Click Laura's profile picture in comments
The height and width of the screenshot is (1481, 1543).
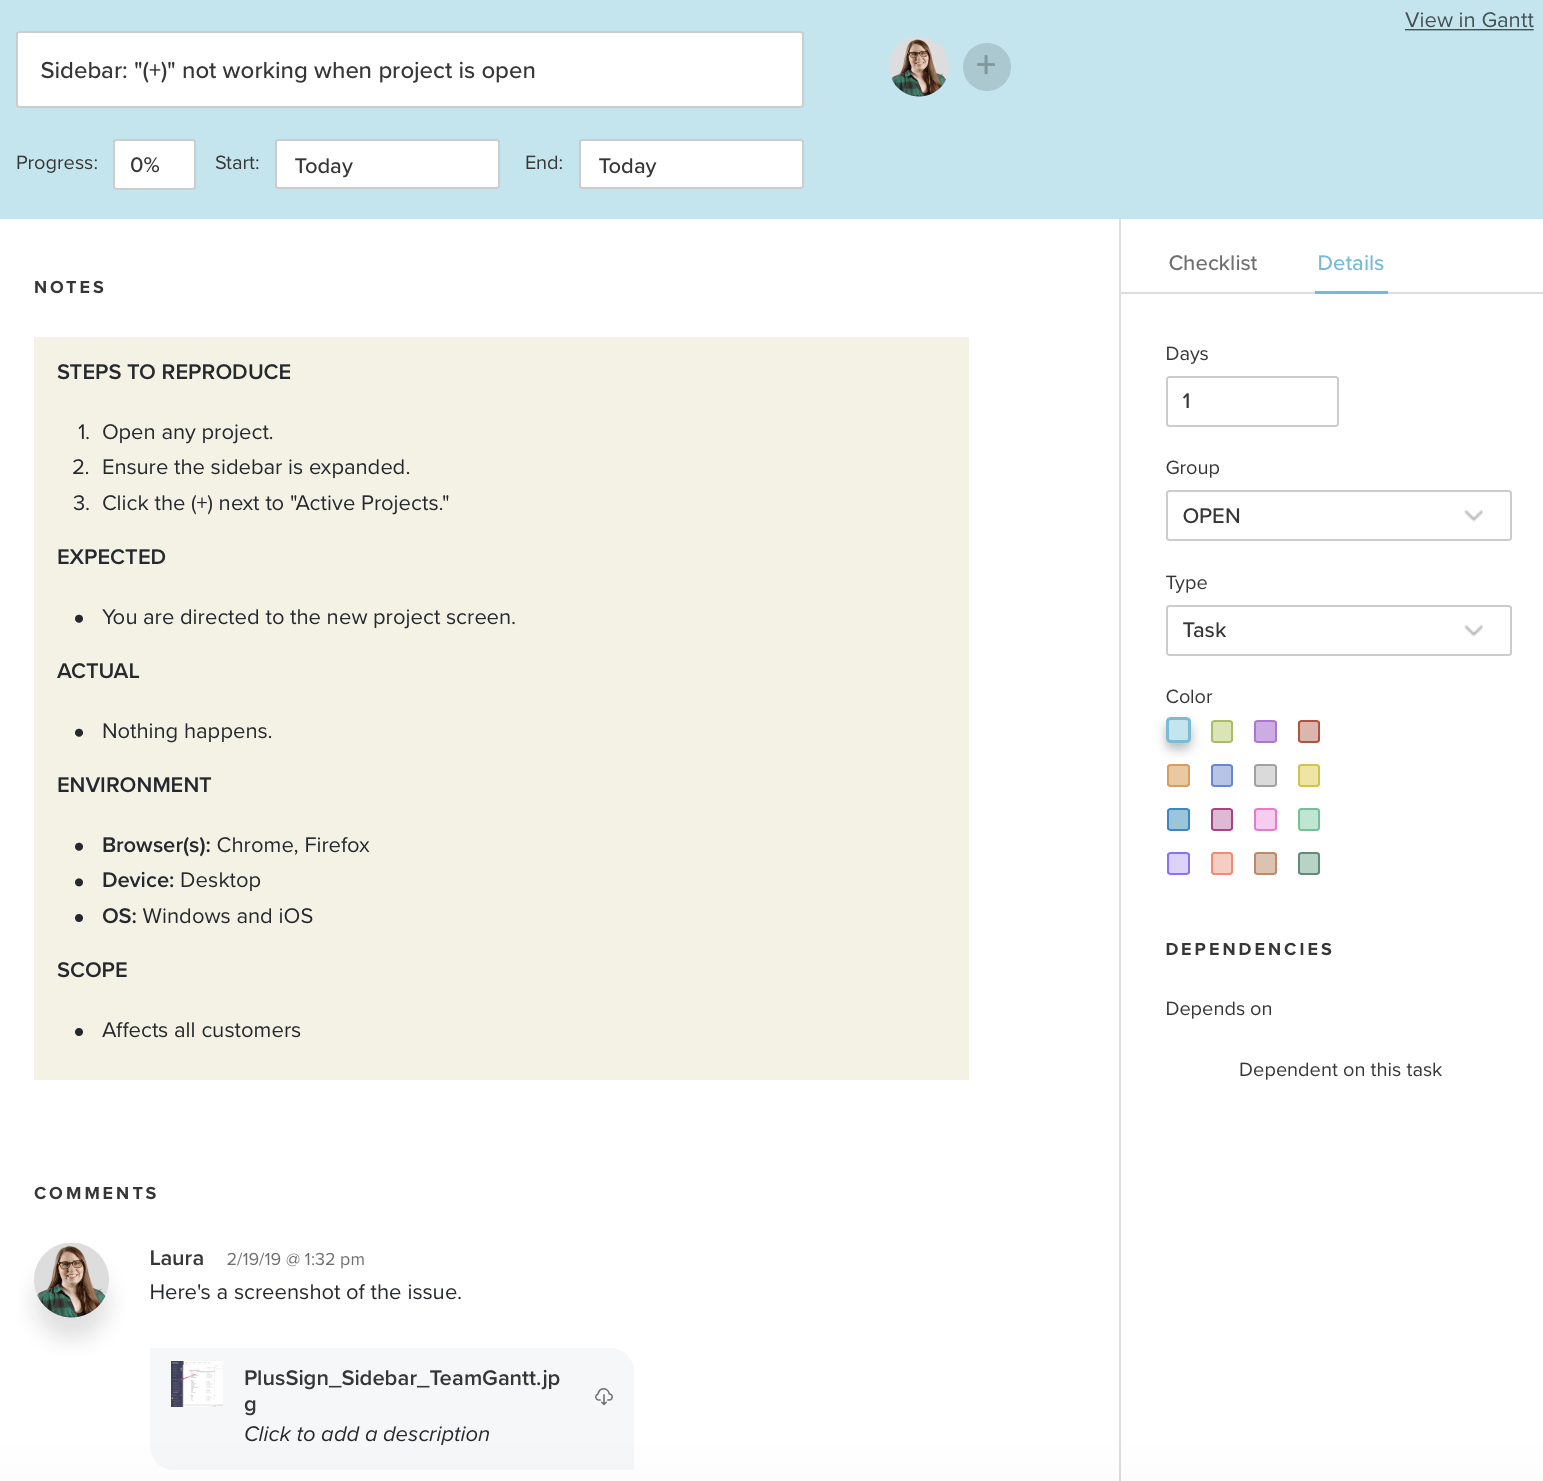click(70, 1280)
